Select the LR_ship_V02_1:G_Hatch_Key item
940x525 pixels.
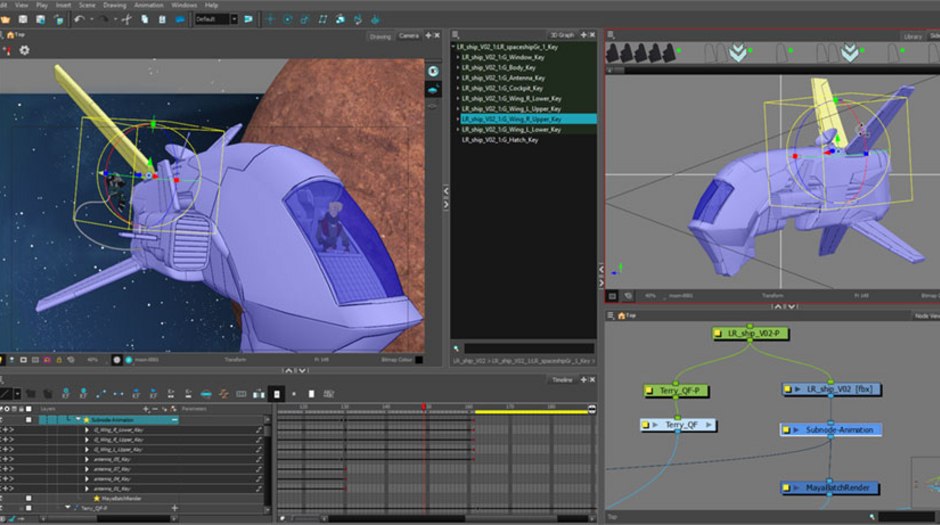499,140
